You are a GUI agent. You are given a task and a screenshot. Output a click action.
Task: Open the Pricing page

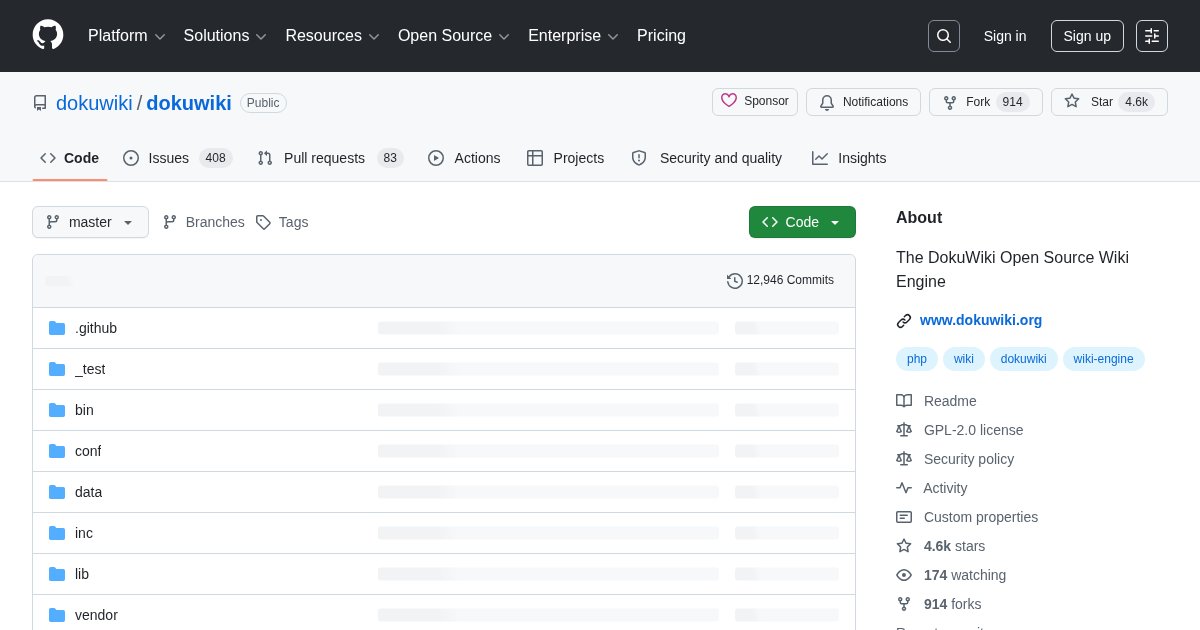pos(661,36)
